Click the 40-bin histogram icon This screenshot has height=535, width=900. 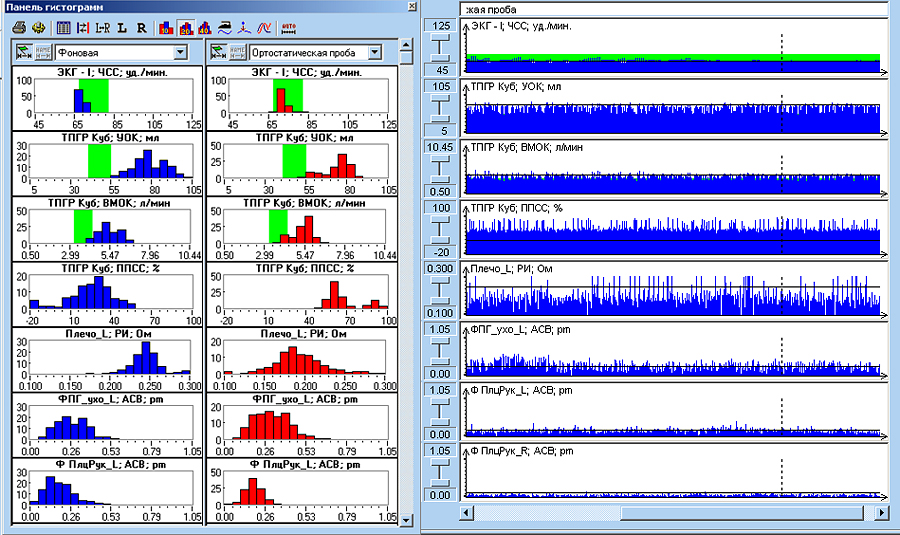(x=204, y=27)
